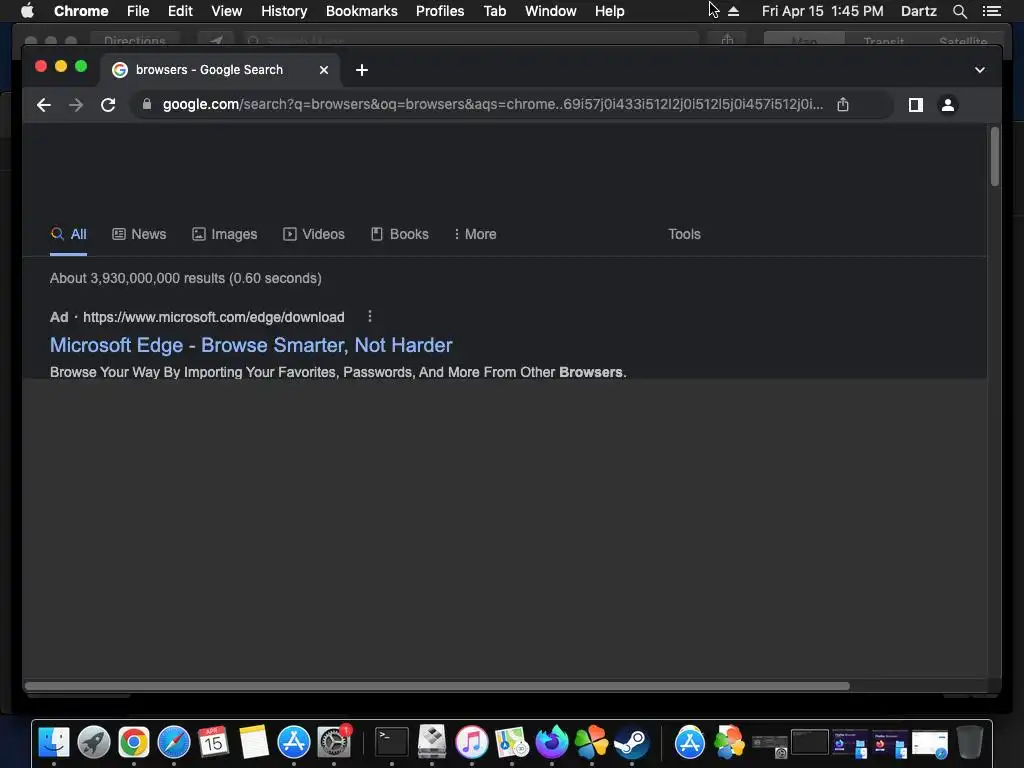Open Notification Center from the menu bar
This screenshot has width=1024, height=768.
coord(992,11)
